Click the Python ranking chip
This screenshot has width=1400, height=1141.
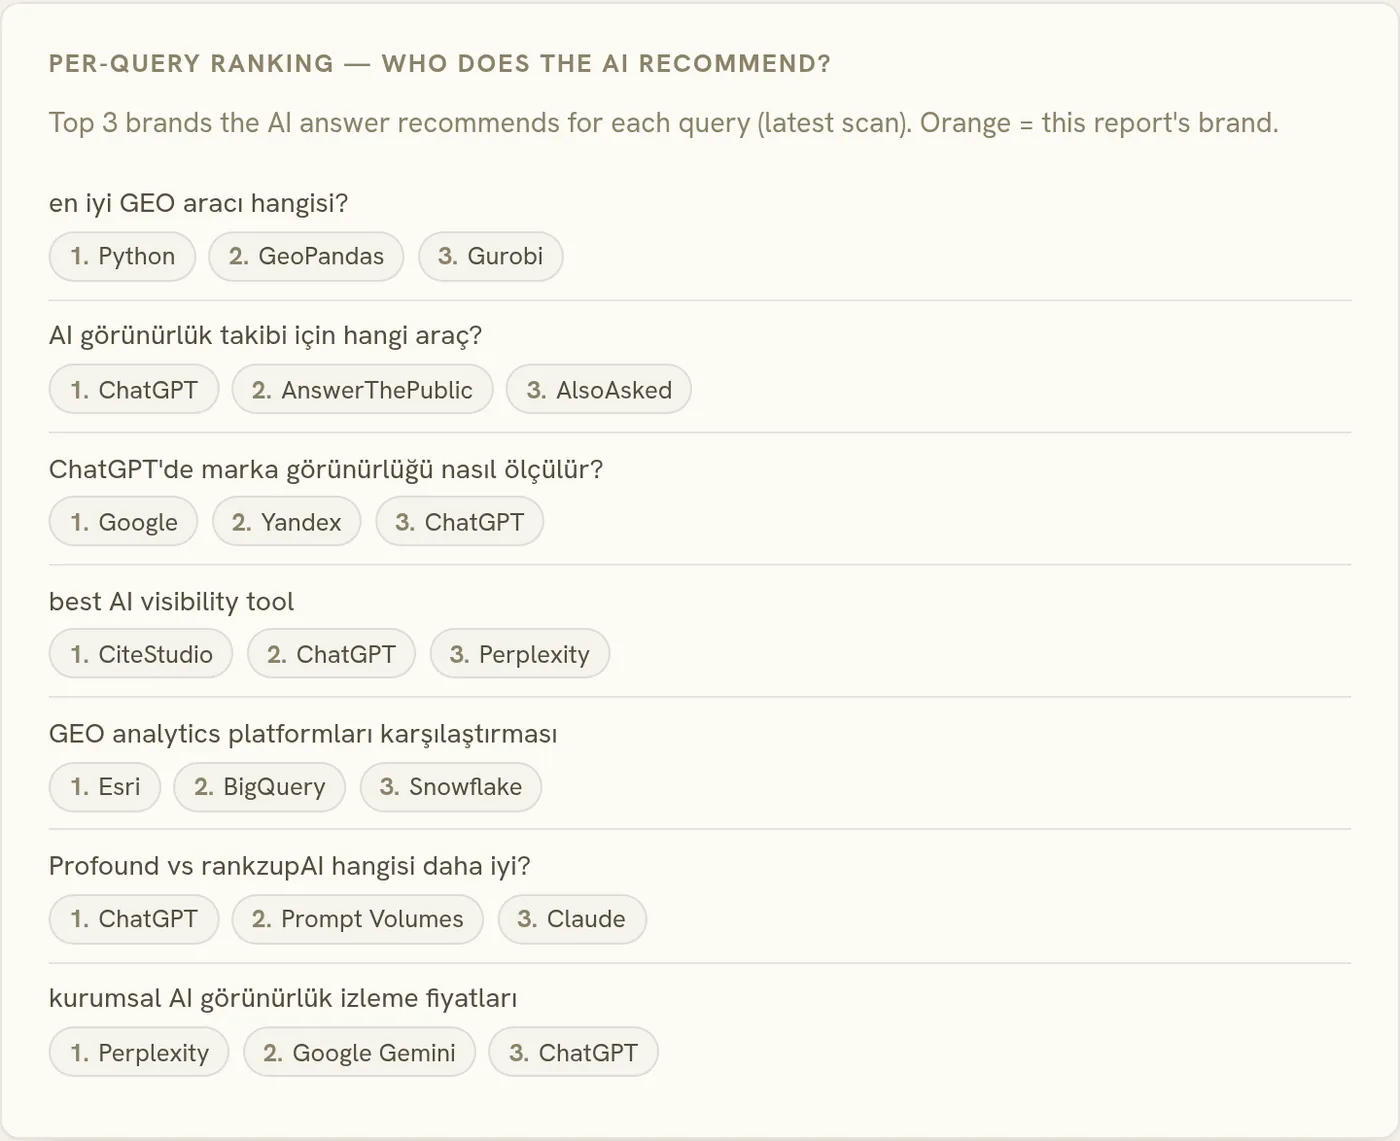pyautogui.click(x=122, y=257)
